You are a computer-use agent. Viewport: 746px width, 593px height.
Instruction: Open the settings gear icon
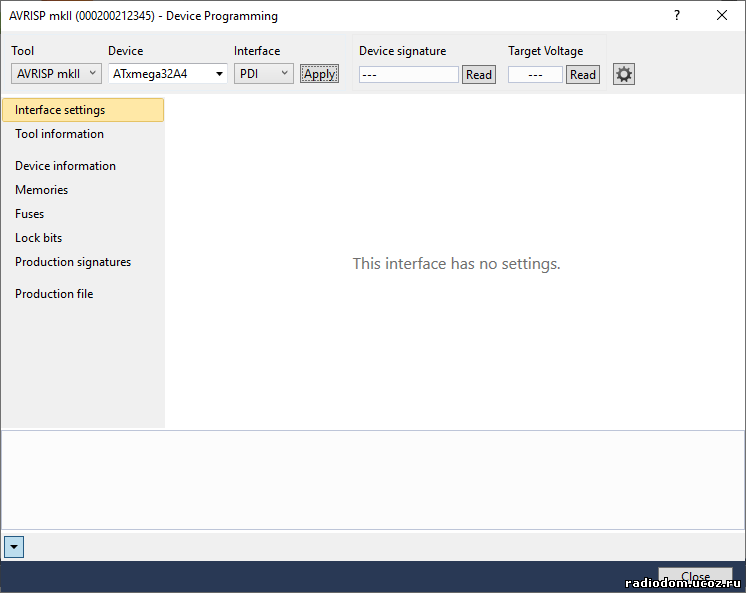[623, 74]
